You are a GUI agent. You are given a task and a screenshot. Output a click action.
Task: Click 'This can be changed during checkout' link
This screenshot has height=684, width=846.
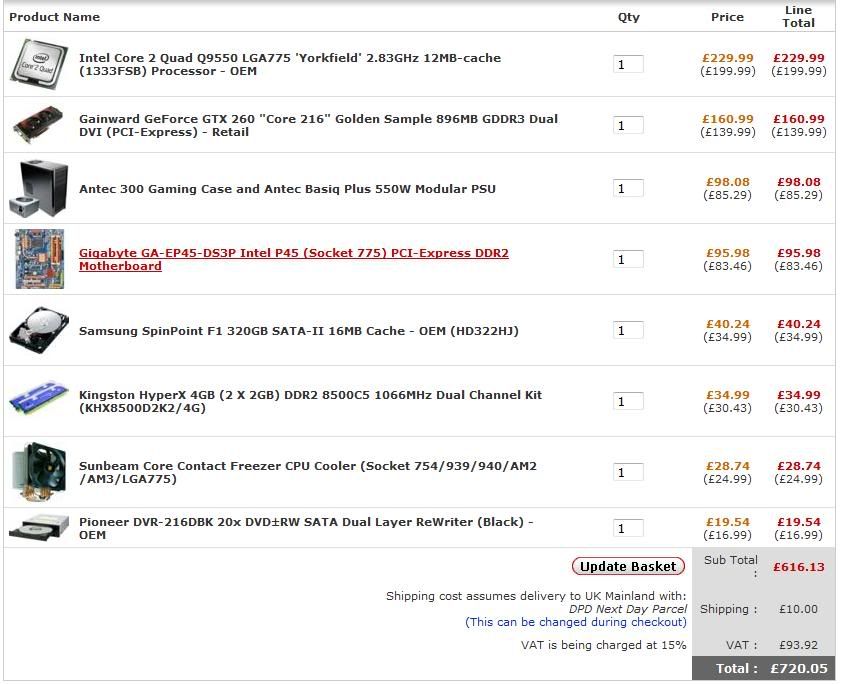[x=576, y=622]
